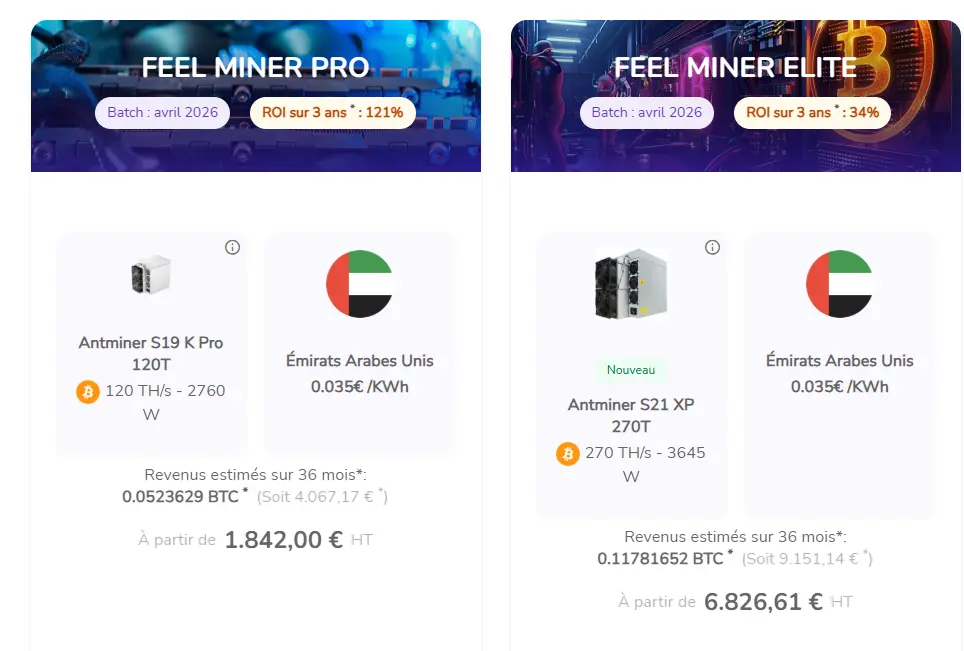Screen dimensions: 964x651
Task: Click Antminer S21 XP 270T name
Action: coord(631,415)
